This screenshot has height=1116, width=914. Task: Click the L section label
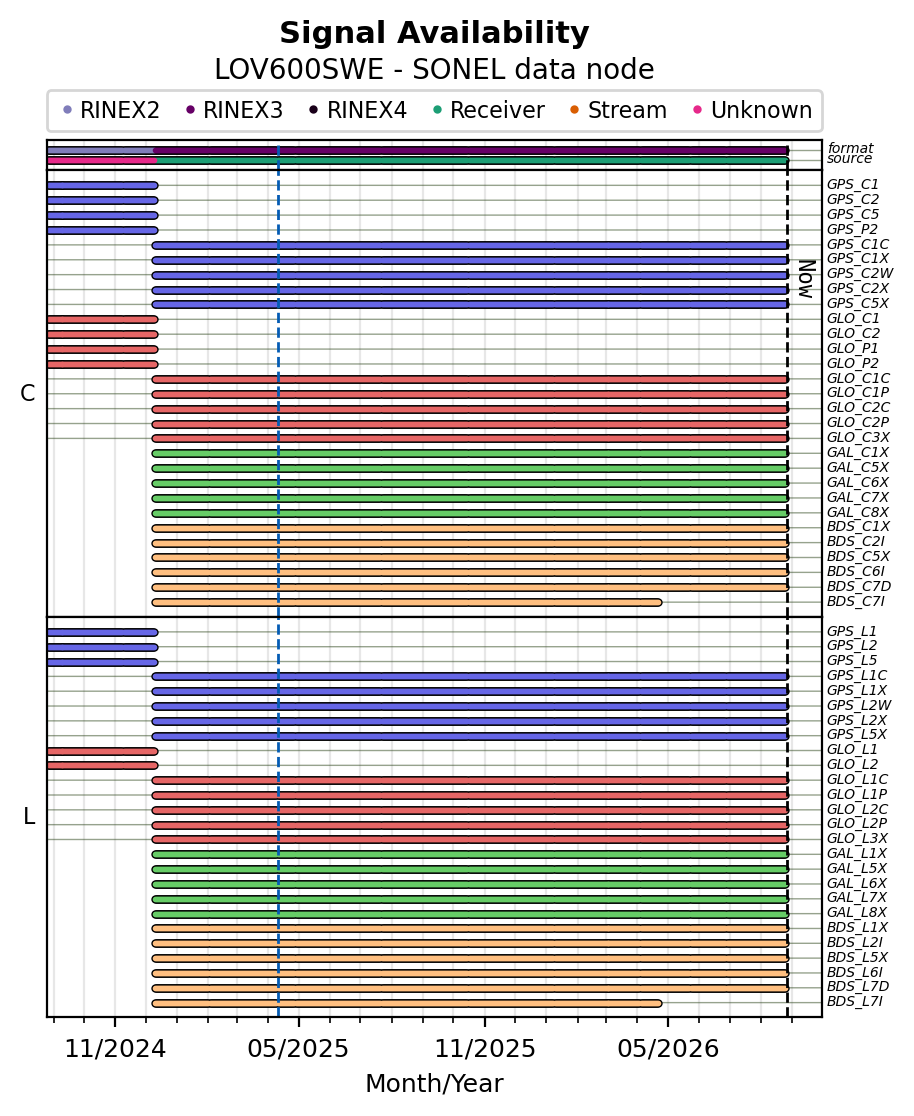pyautogui.click(x=29, y=816)
